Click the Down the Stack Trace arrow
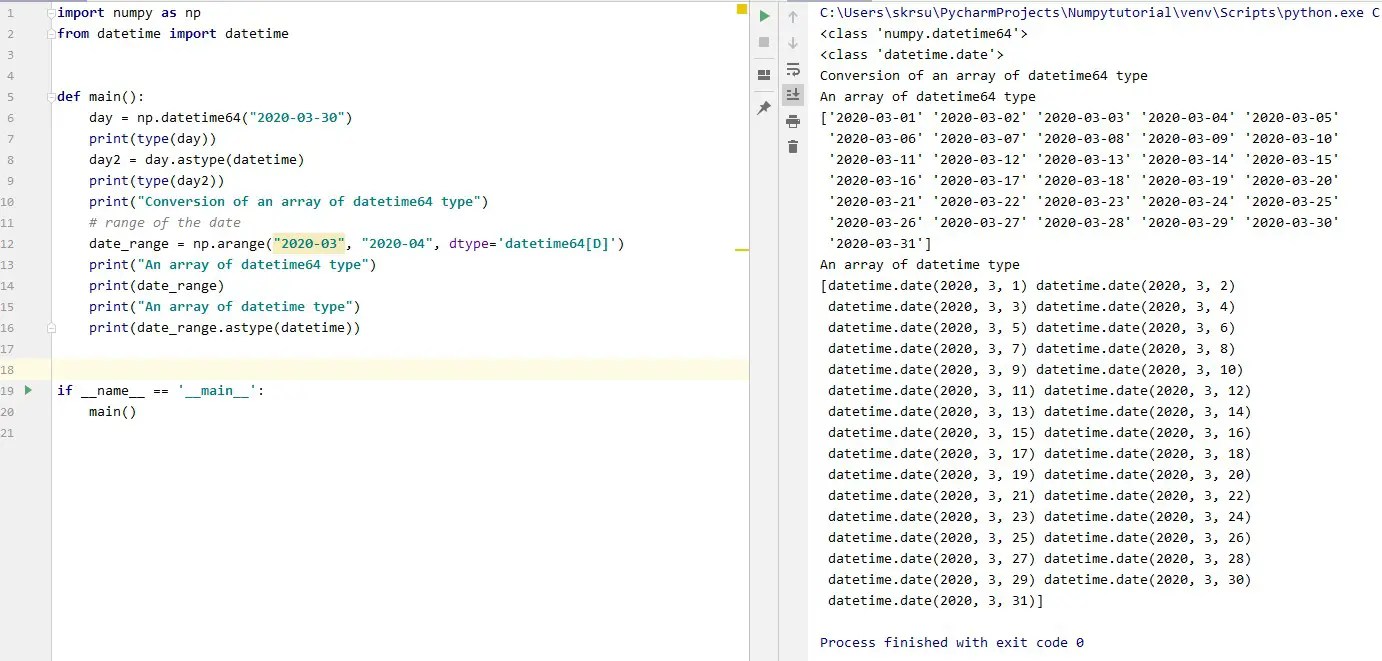This screenshot has width=1382, height=661. coord(793,42)
